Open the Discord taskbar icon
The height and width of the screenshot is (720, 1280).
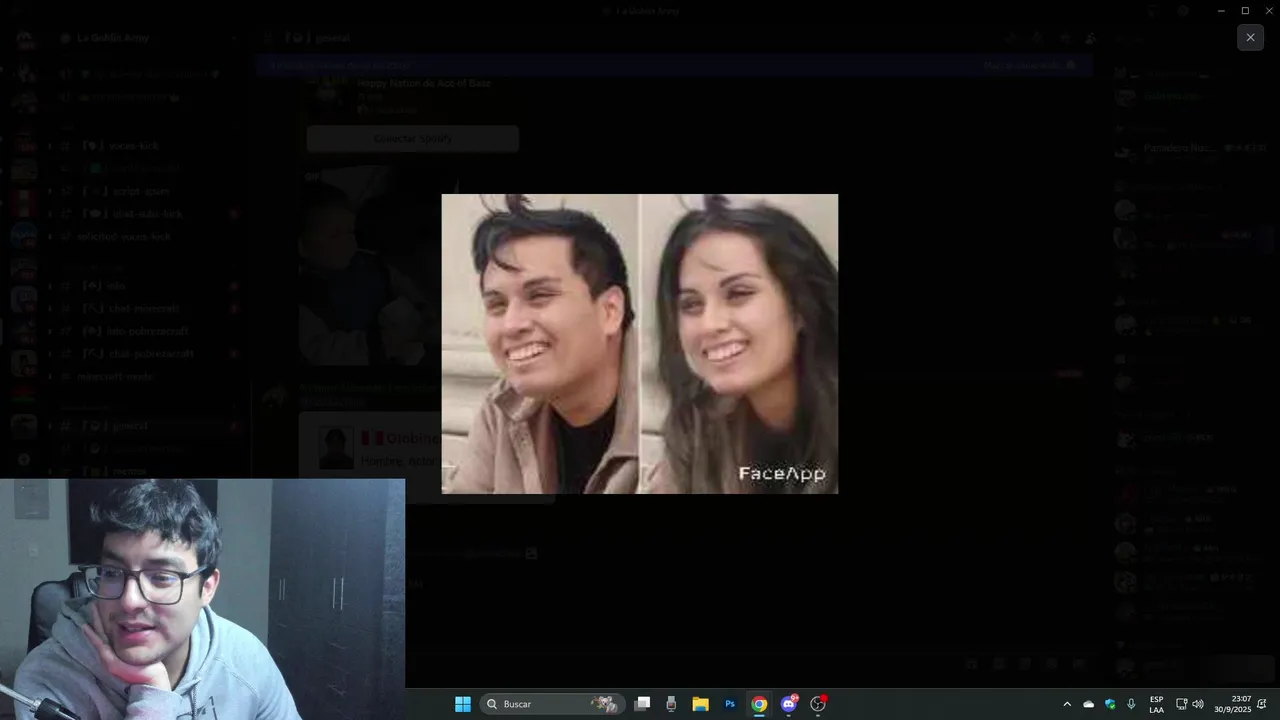(x=789, y=704)
